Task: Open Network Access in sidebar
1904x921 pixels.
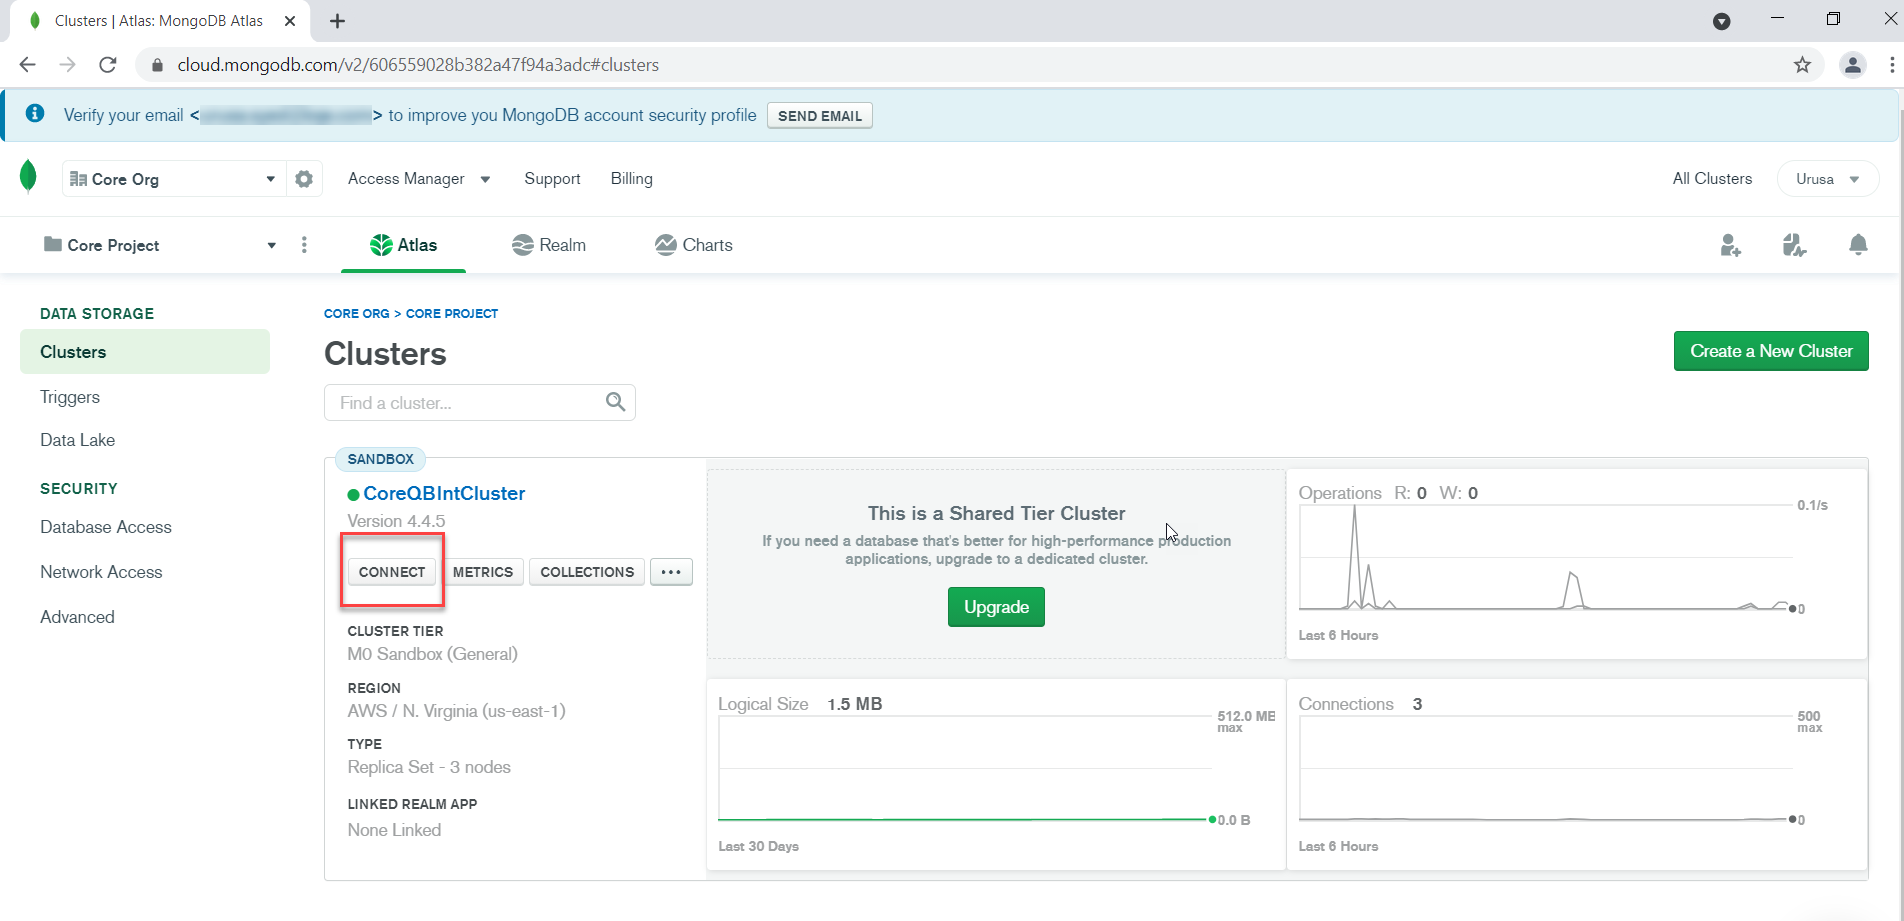Action: click(100, 571)
